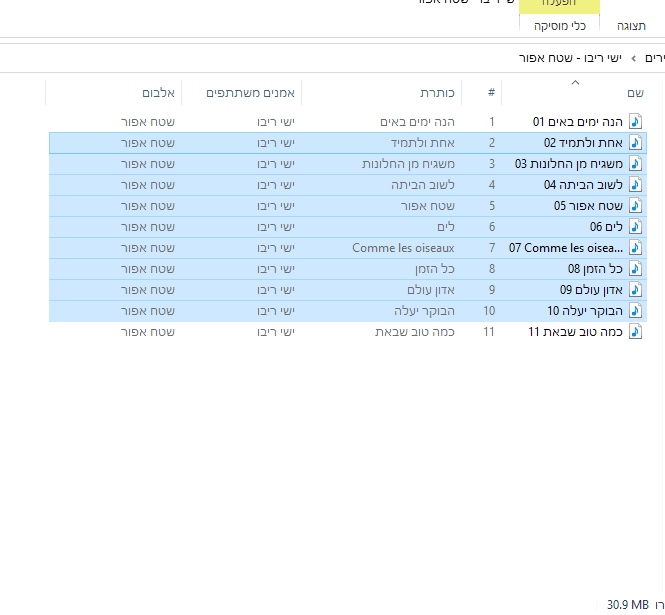Screen dimensions: 665x615
Task: Click artist ישי ריבו in row 7
Action: 276,248
